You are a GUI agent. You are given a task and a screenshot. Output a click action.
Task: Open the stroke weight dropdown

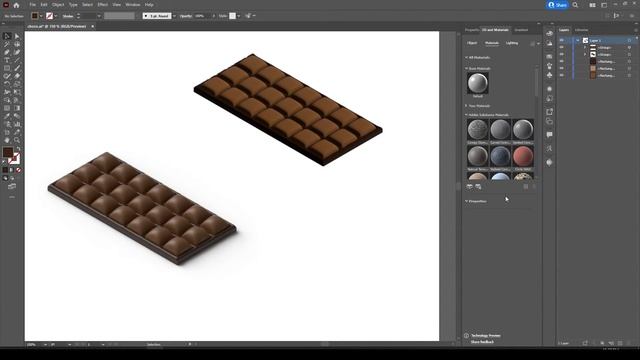pos(99,16)
